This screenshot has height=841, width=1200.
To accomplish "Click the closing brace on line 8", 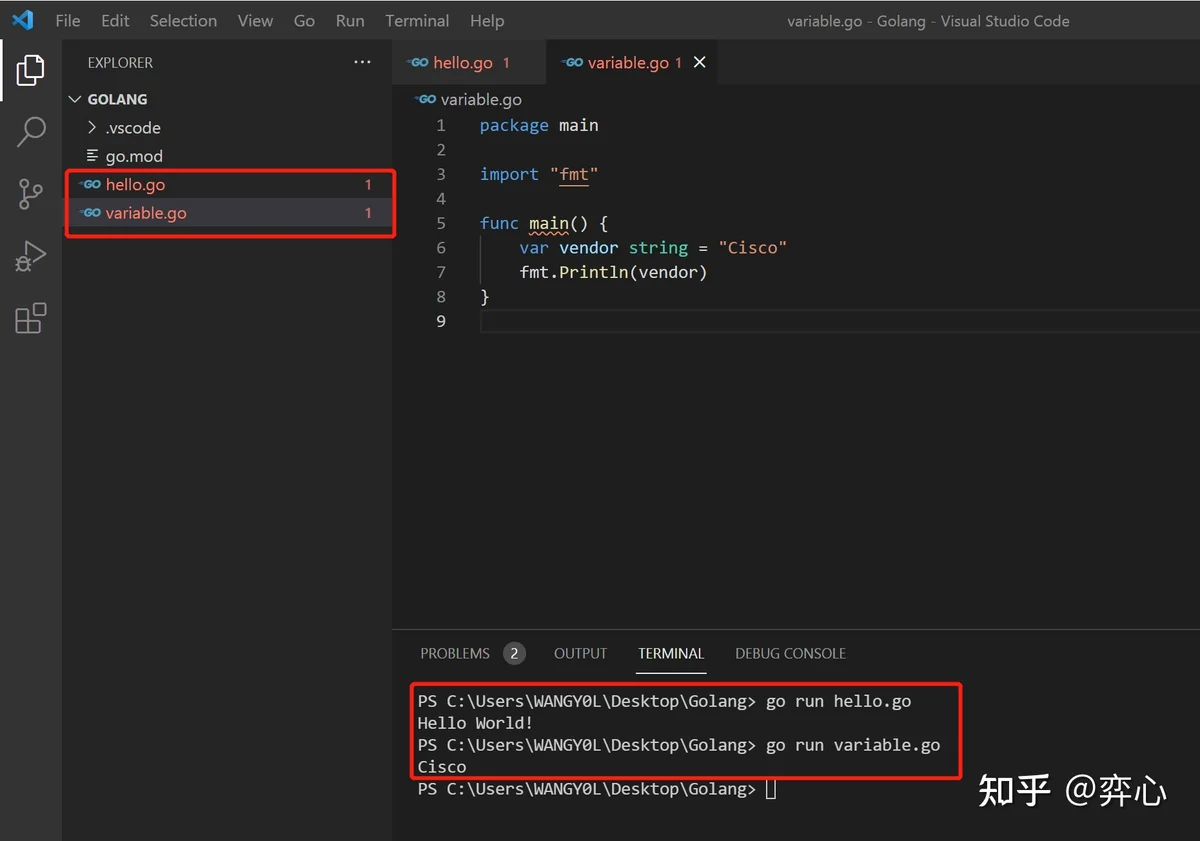I will coord(485,296).
